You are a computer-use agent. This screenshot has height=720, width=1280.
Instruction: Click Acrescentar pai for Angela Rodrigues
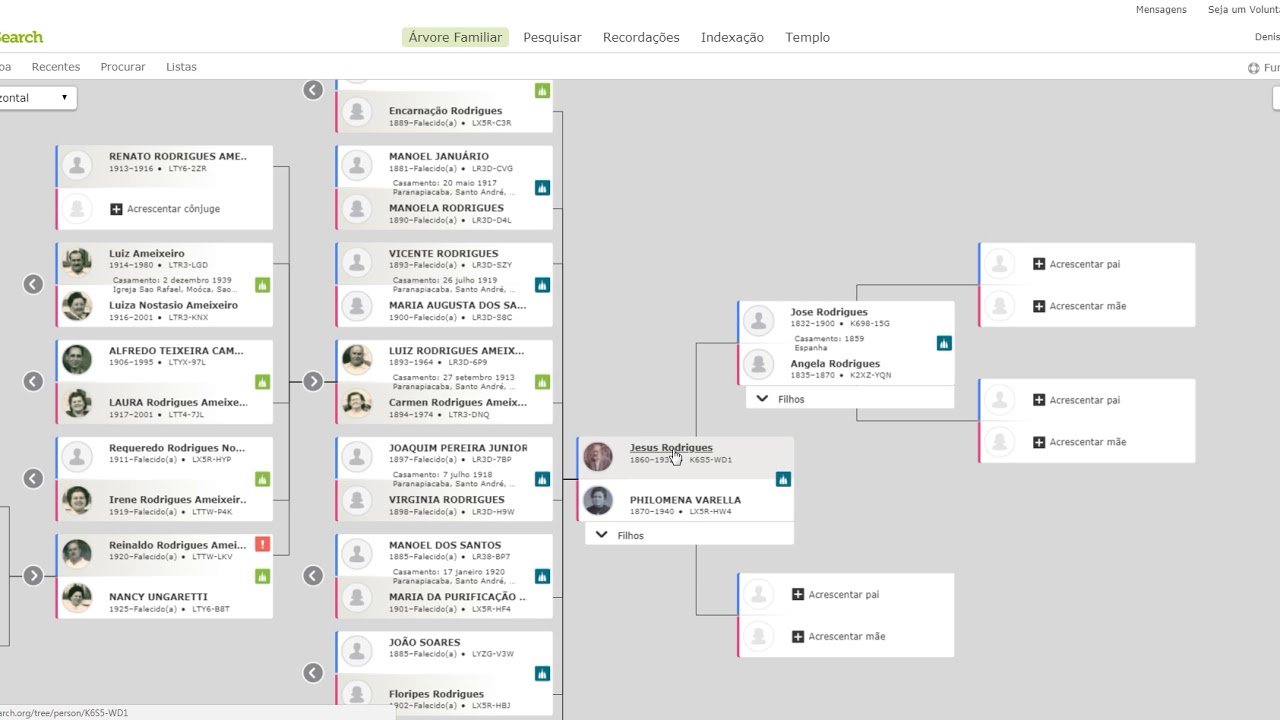(1076, 400)
